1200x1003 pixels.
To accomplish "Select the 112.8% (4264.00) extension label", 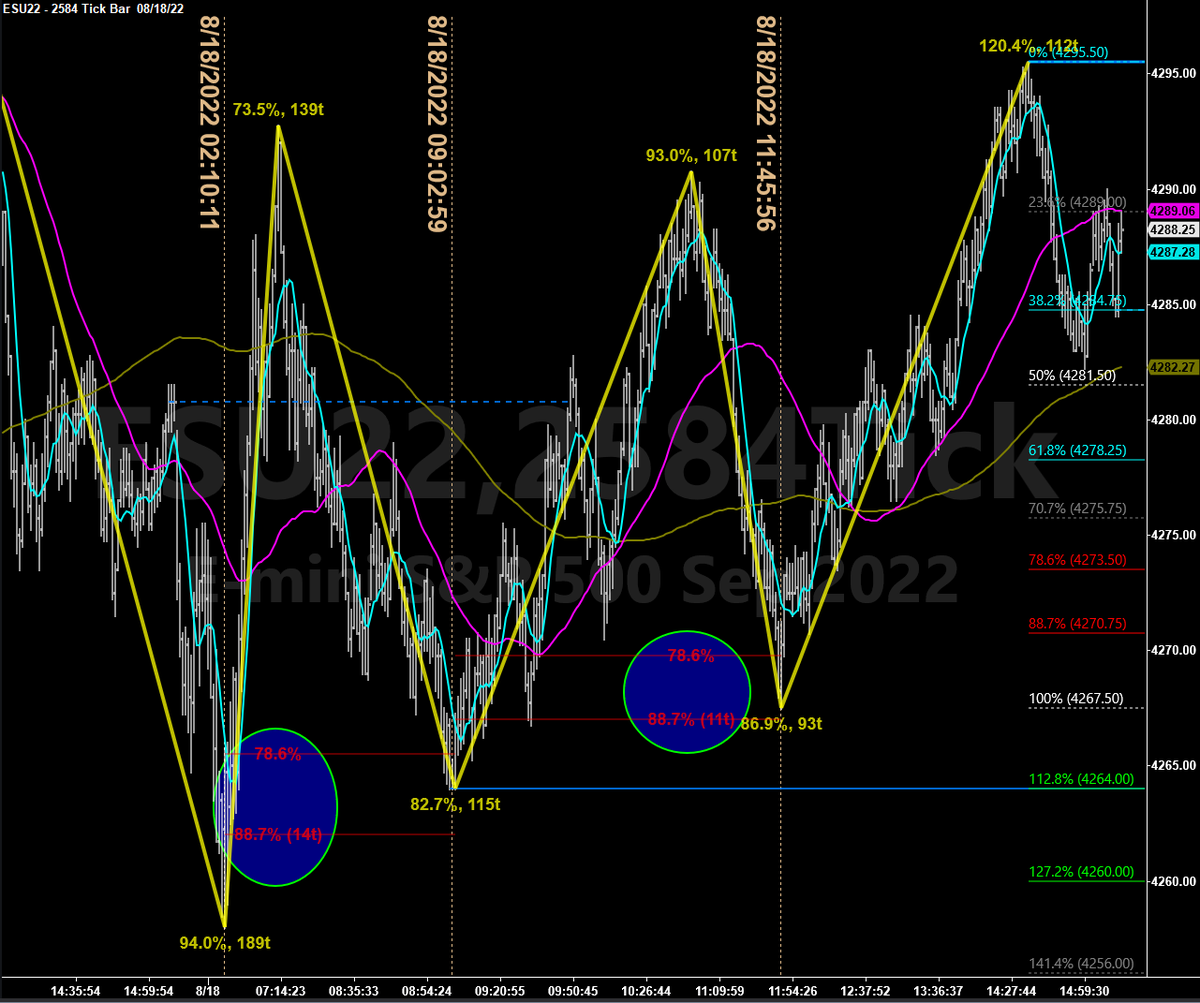I will click(1082, 779).
